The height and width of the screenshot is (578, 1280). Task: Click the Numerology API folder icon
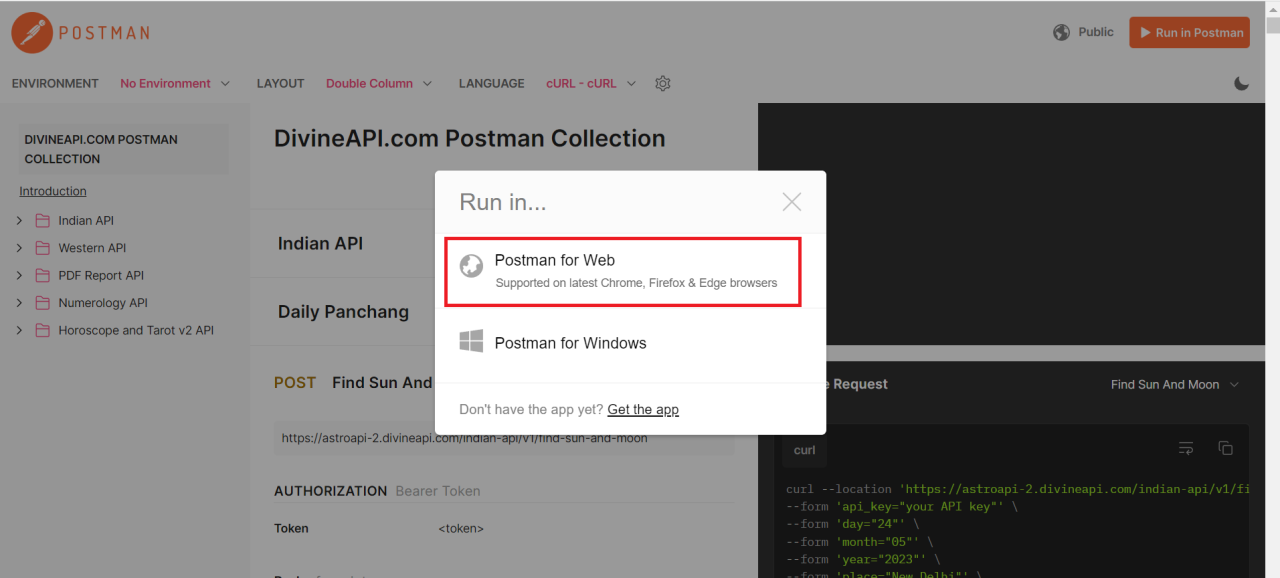click(42, 303)
